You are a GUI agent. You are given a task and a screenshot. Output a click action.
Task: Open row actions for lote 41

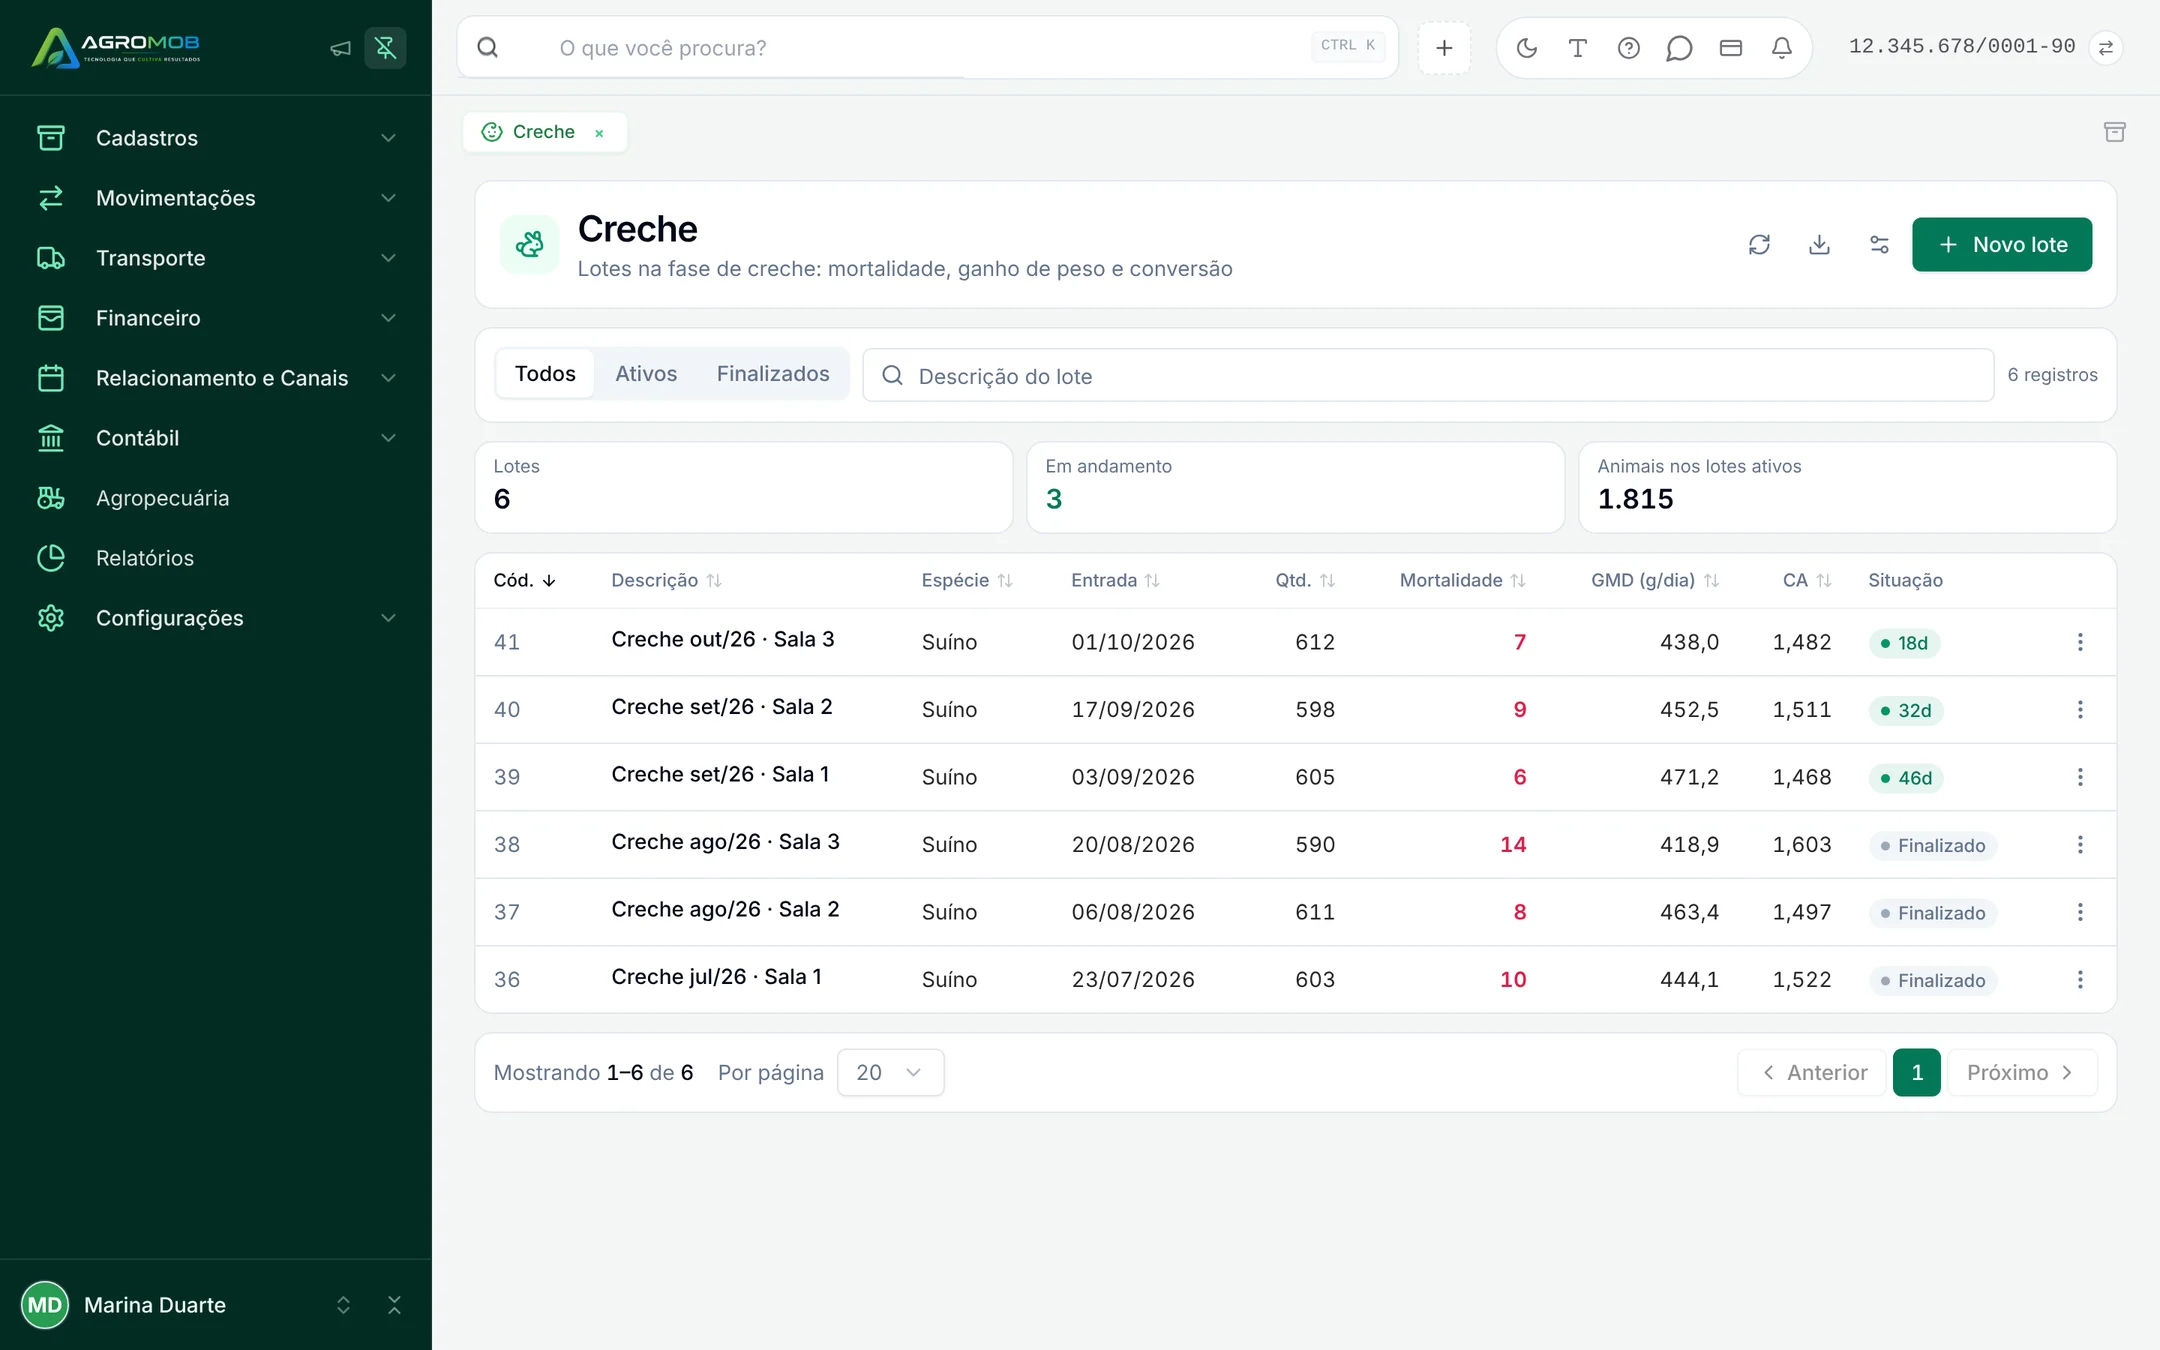[x=2080, y=642]
